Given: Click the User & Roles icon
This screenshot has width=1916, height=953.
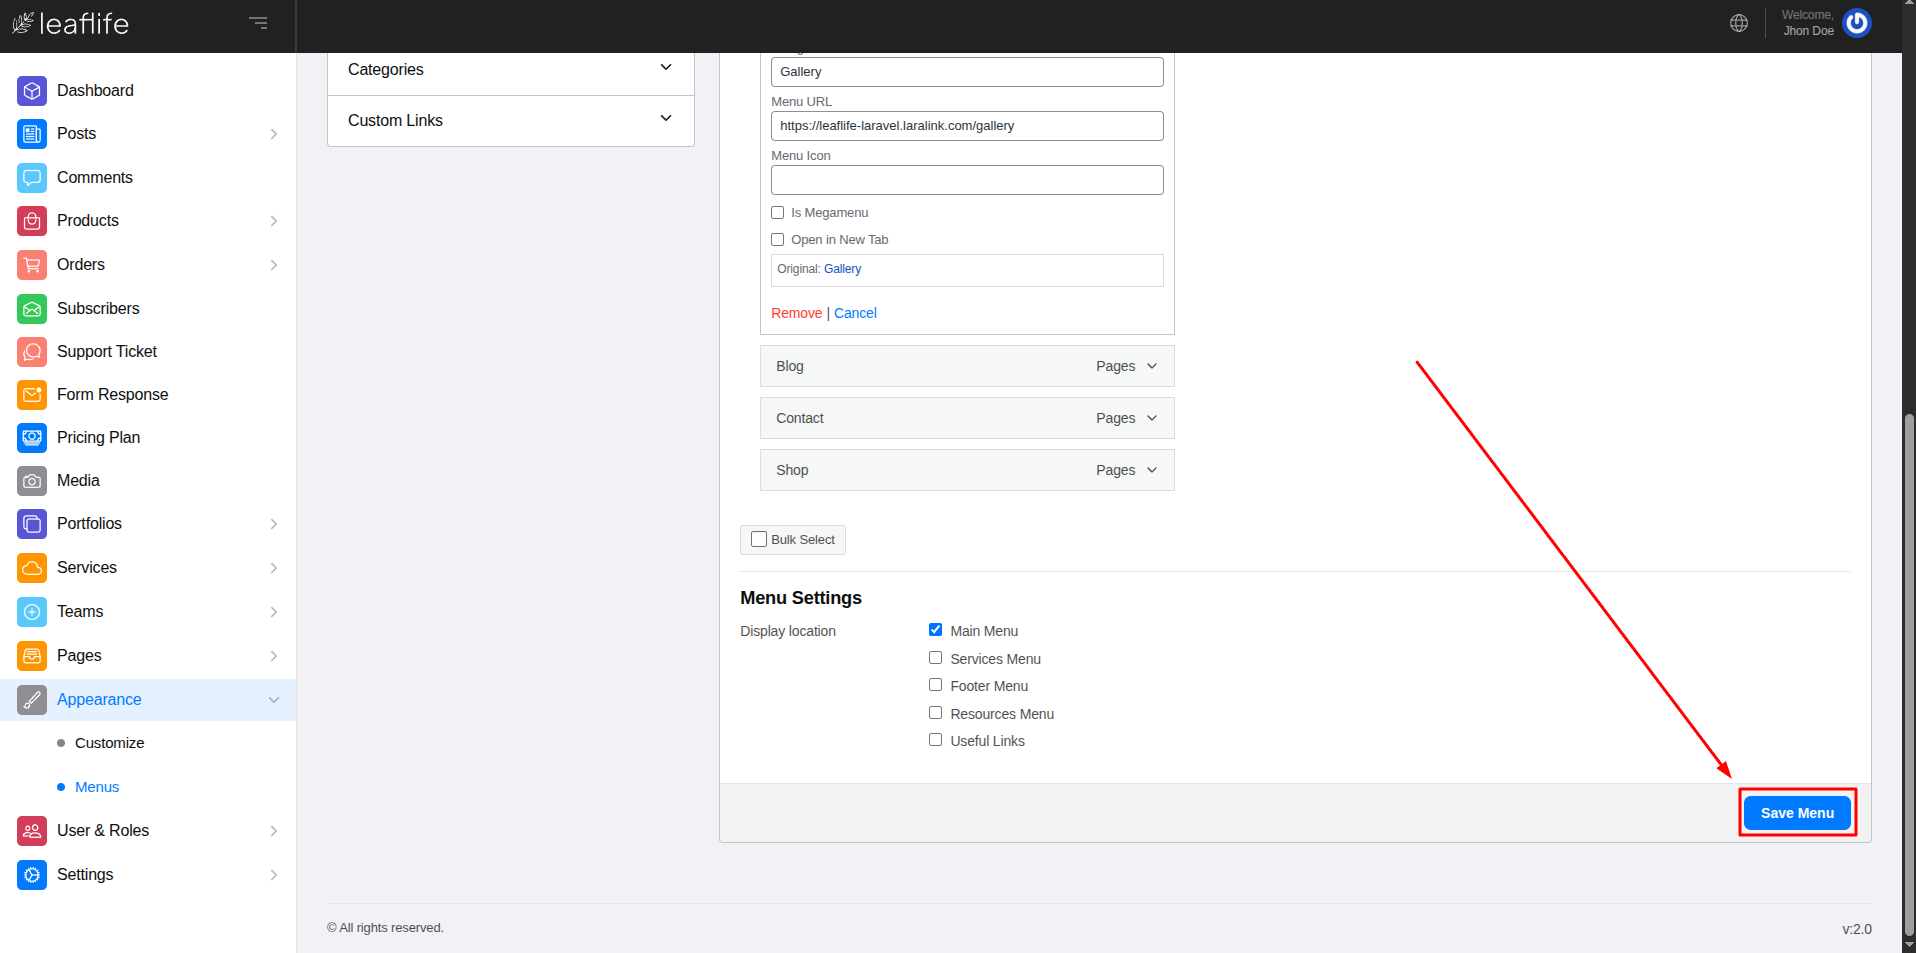Looking at the screenshot, I should pyautogui.click(x=32, y=831).
